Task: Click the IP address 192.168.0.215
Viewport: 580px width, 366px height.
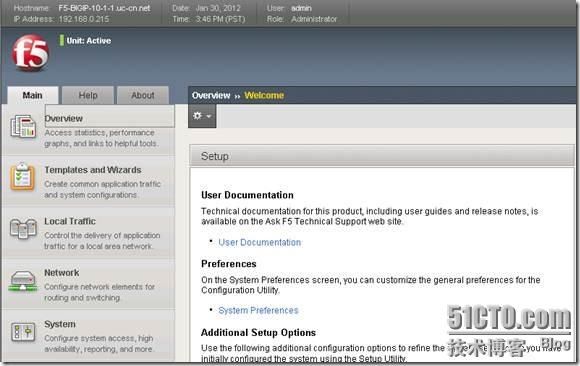Action: point(84,19)
